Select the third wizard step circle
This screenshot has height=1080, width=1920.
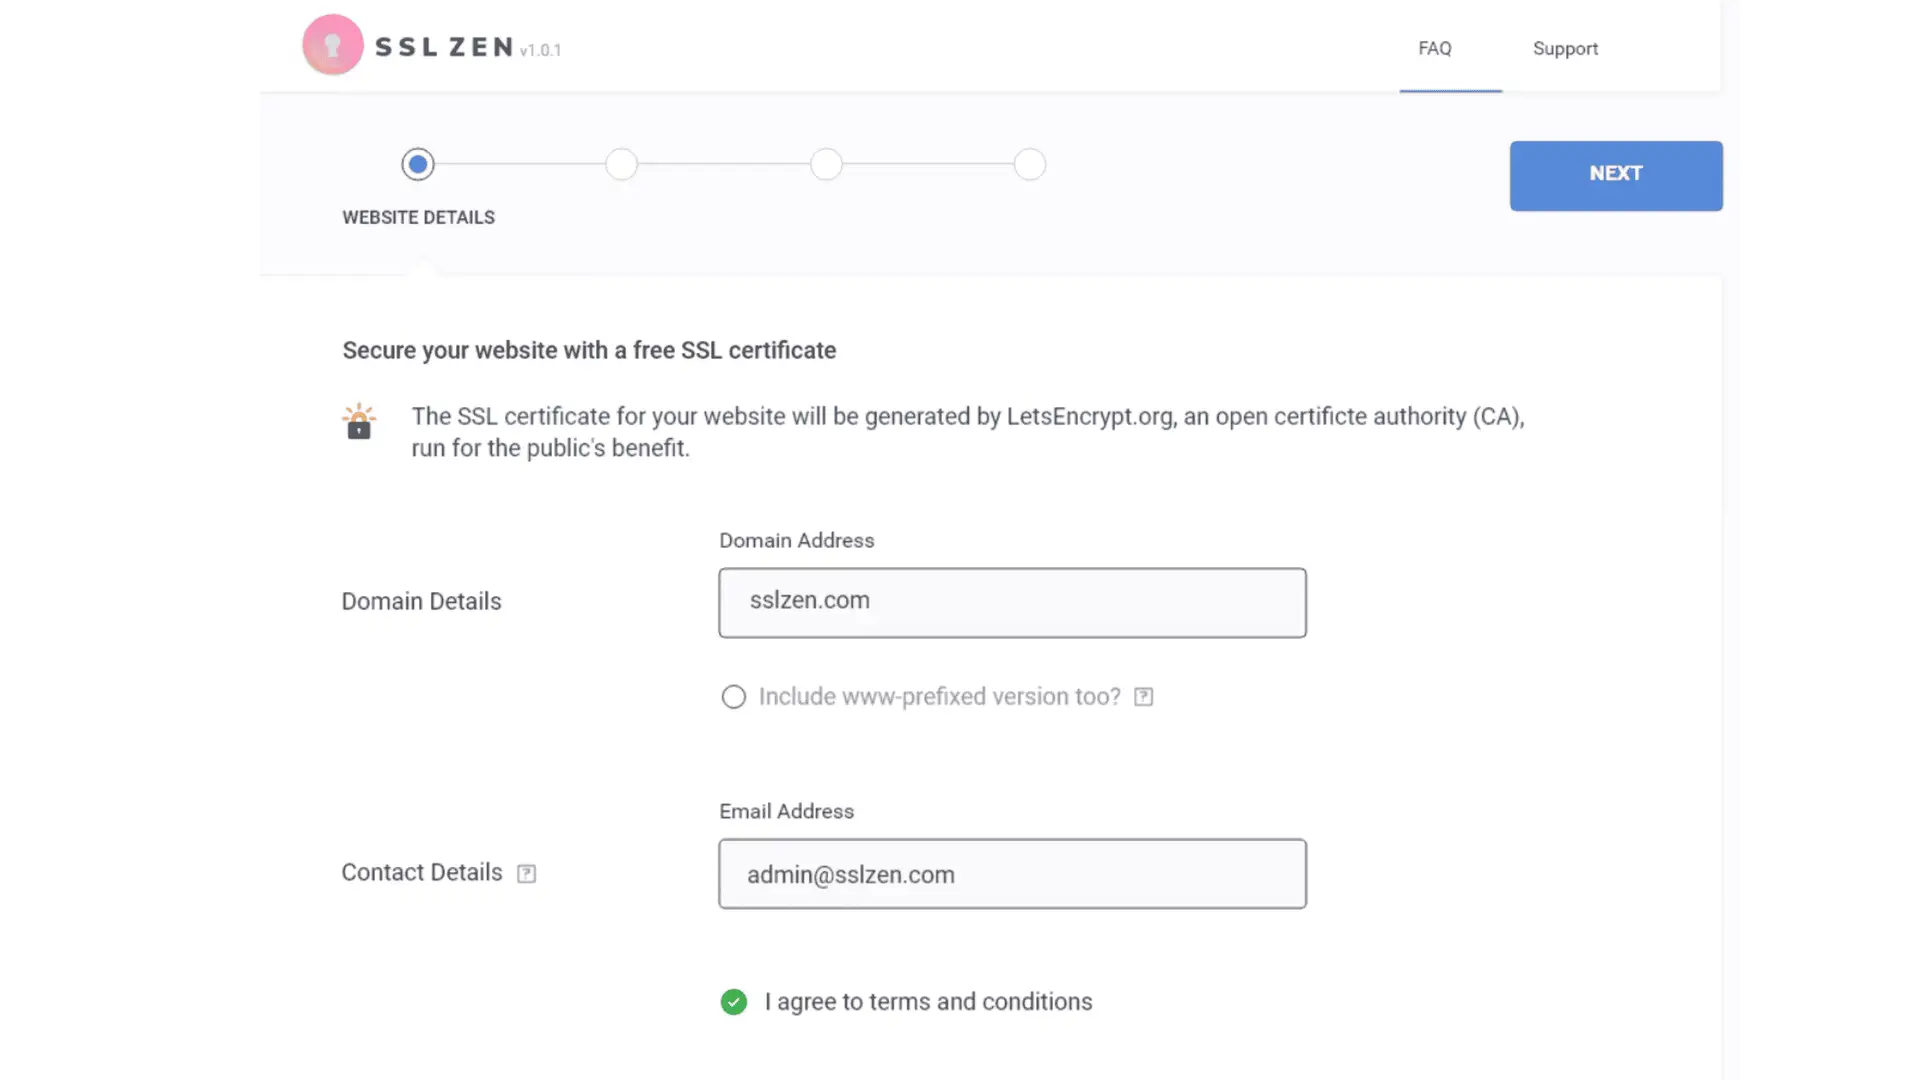point(826,164)
